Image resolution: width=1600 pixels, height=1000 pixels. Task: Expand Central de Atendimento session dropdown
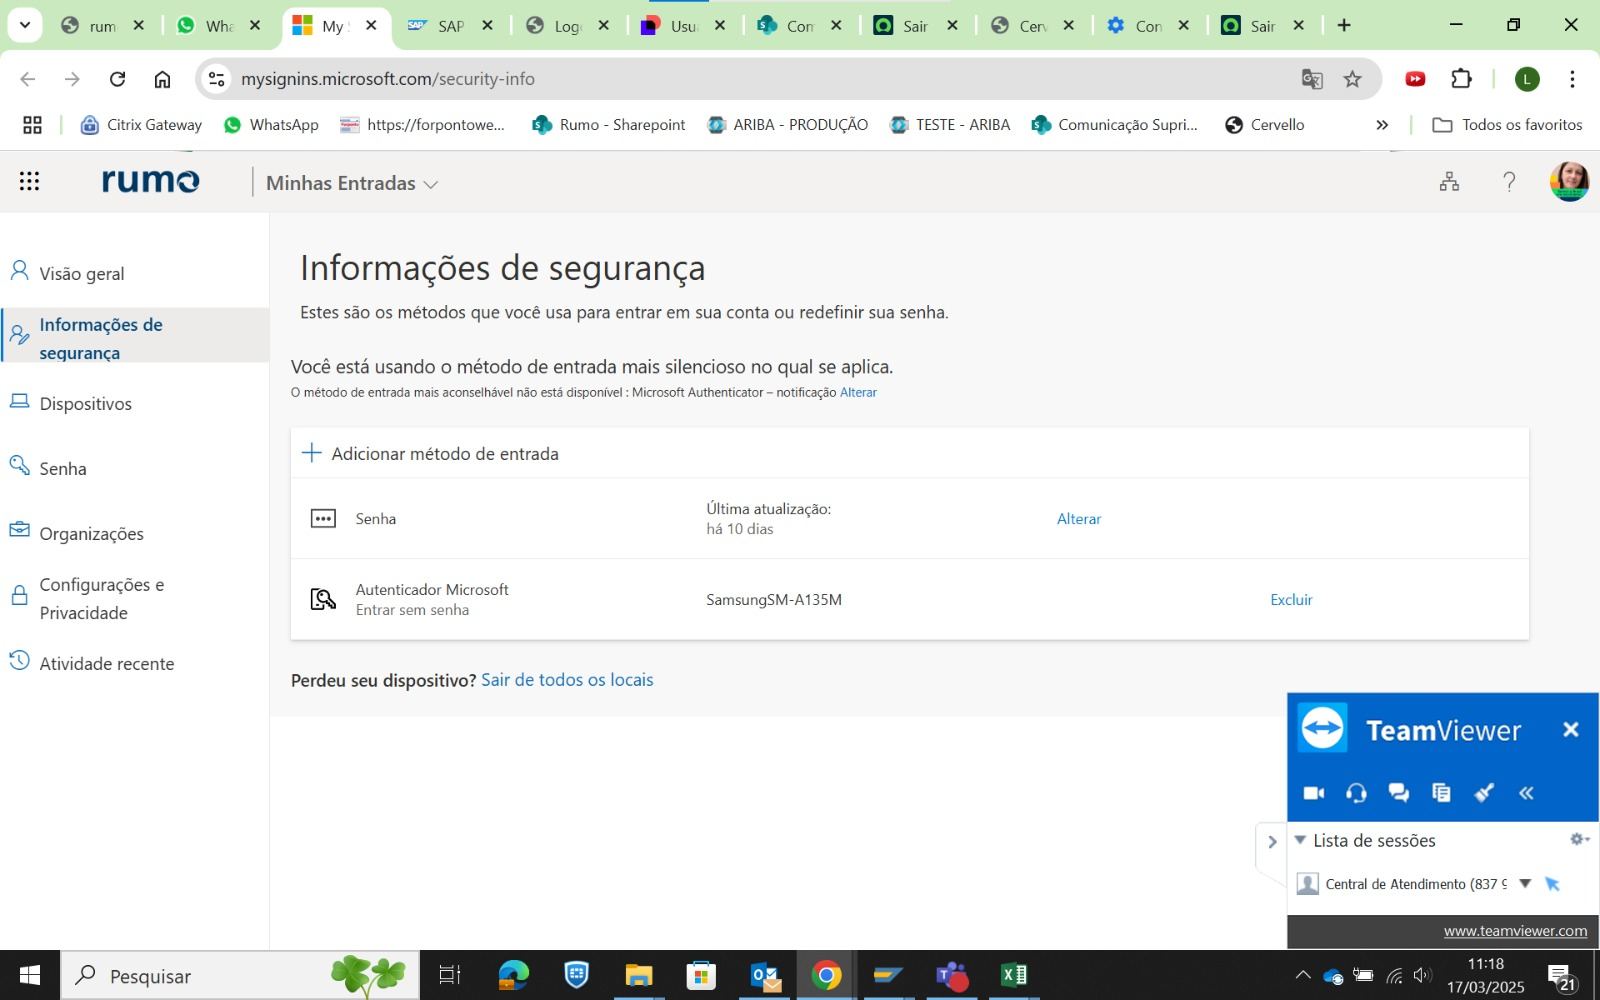pyautogui.click(x=1525, y=883)
